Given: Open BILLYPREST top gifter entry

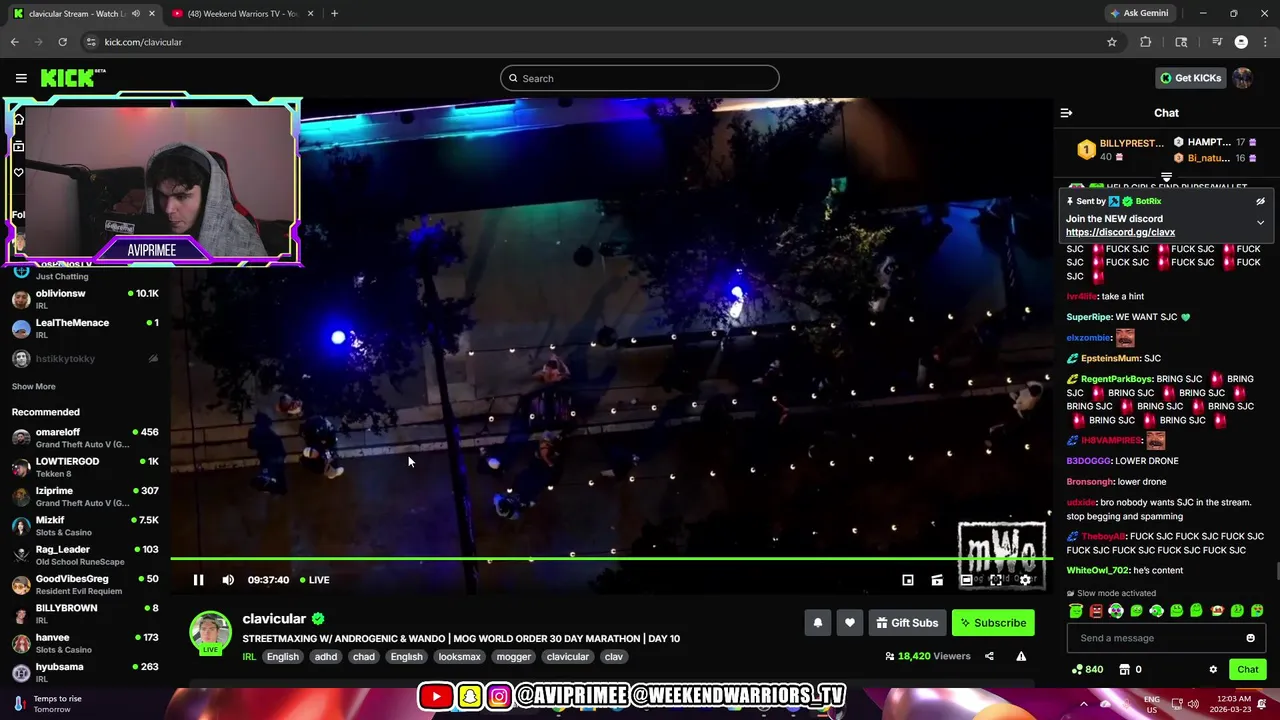Looking at the screenshot, I should point(1120,150).
